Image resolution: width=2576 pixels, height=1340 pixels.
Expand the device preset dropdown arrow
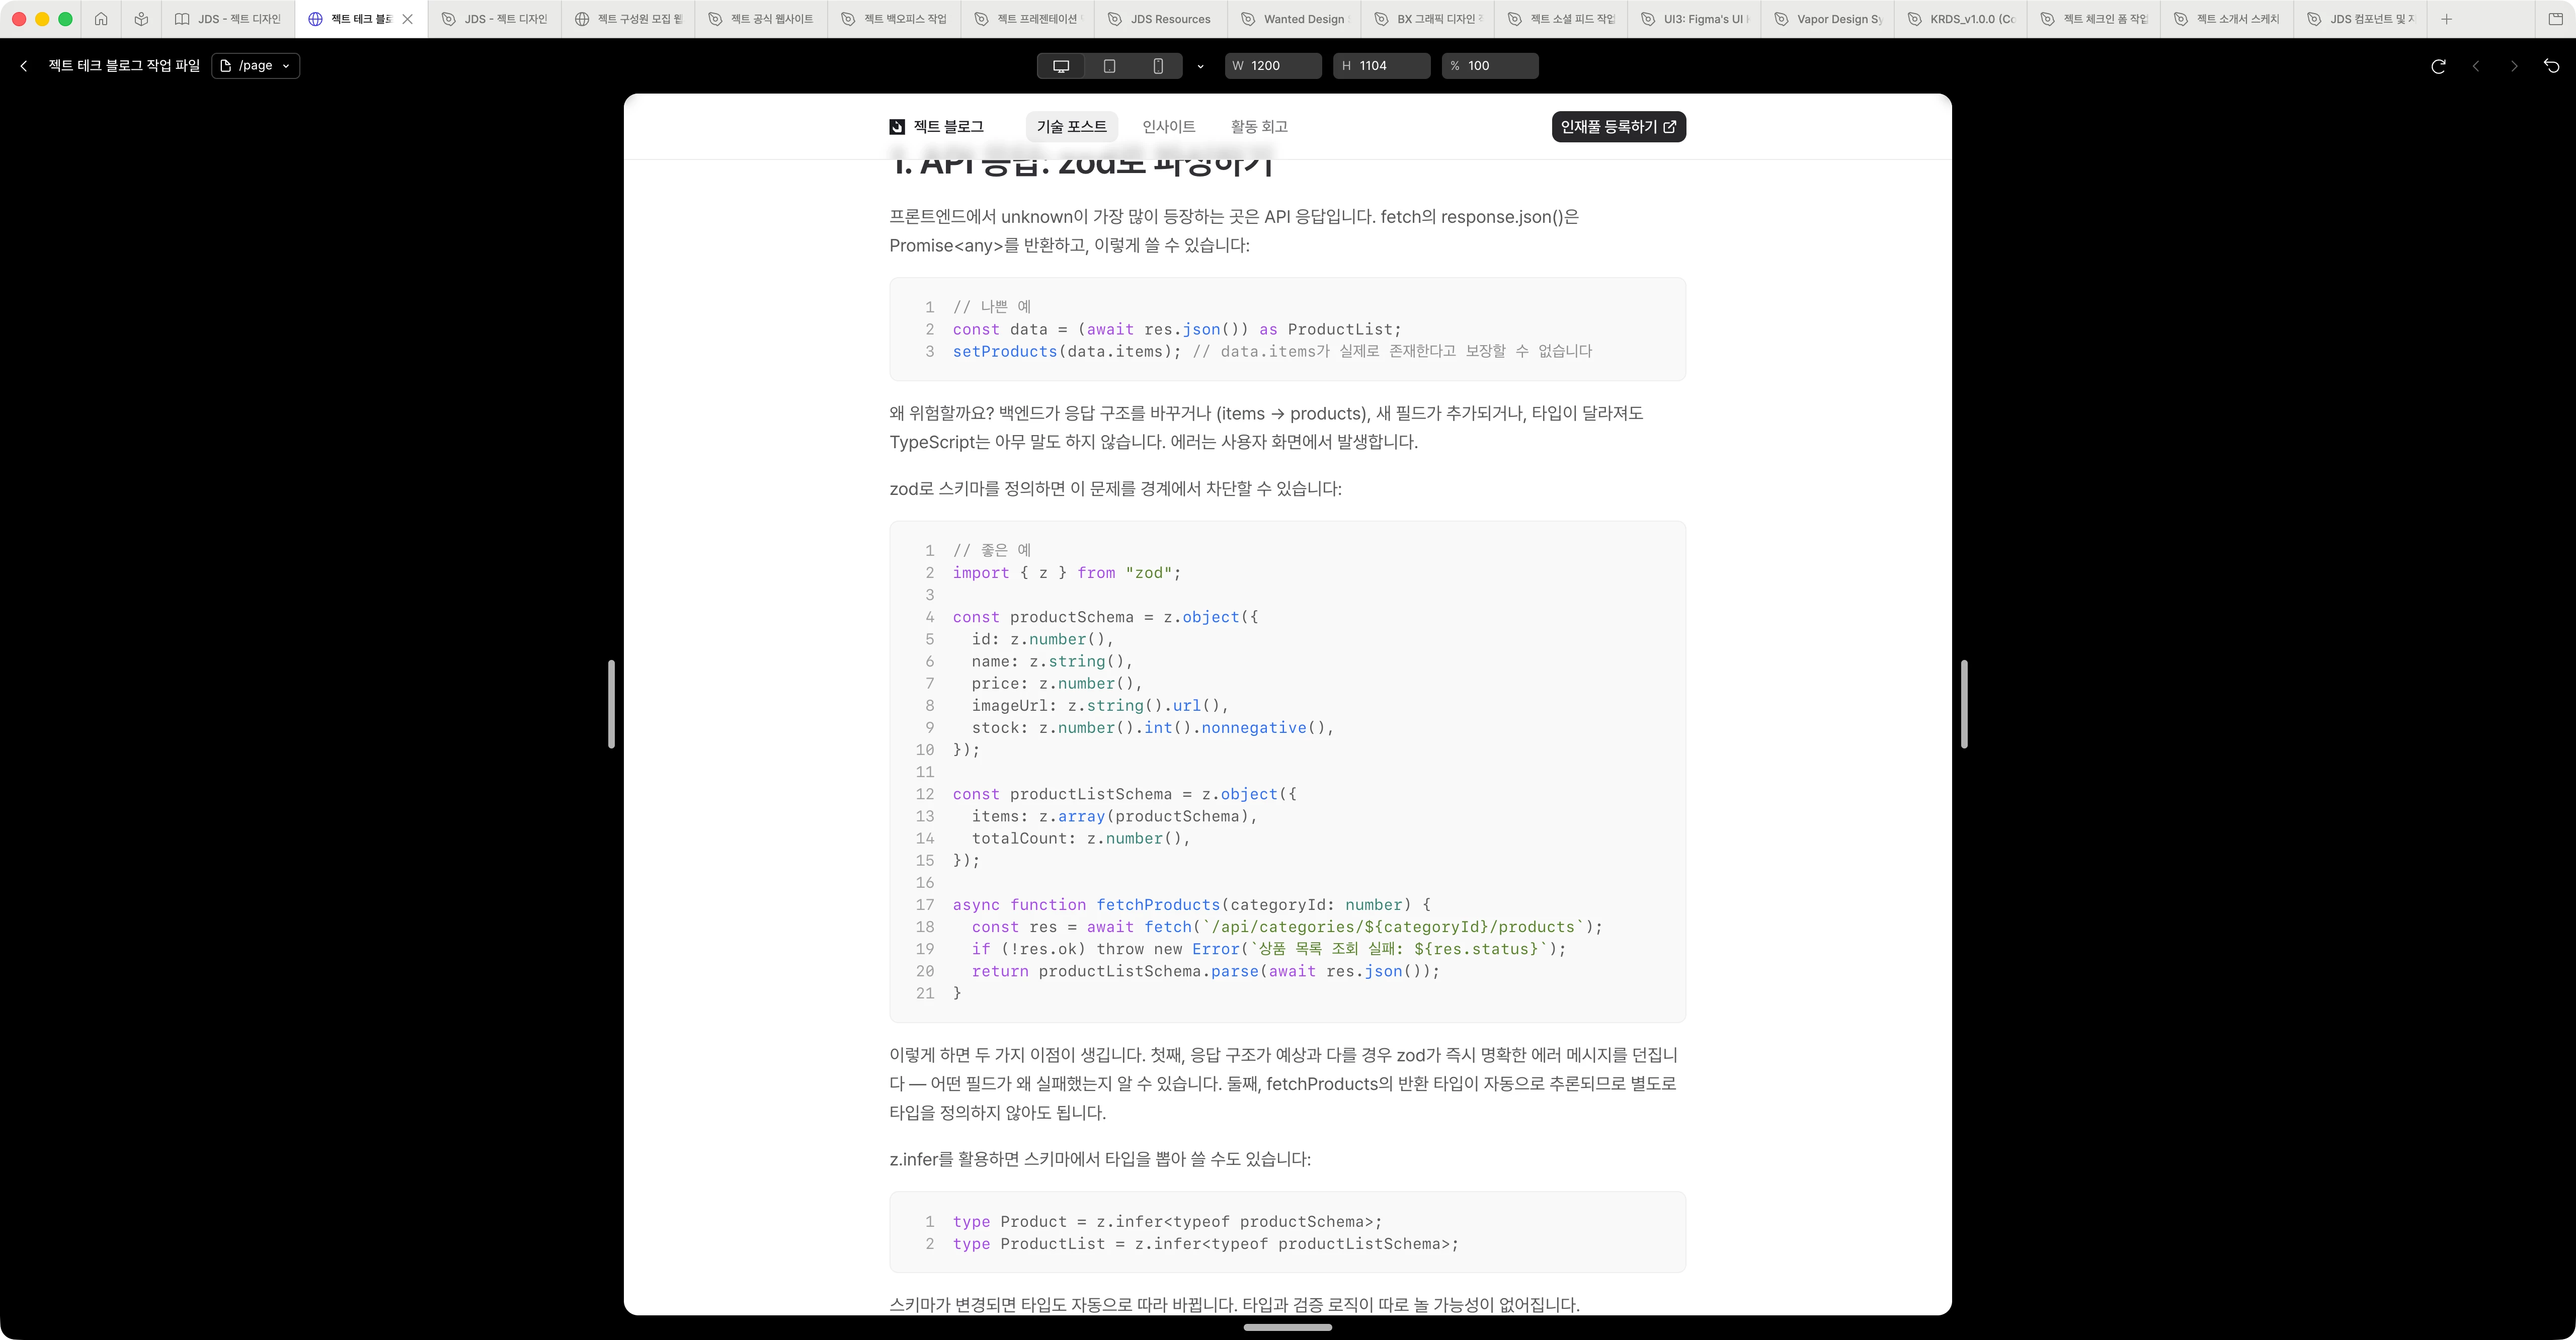(1200, 66)
